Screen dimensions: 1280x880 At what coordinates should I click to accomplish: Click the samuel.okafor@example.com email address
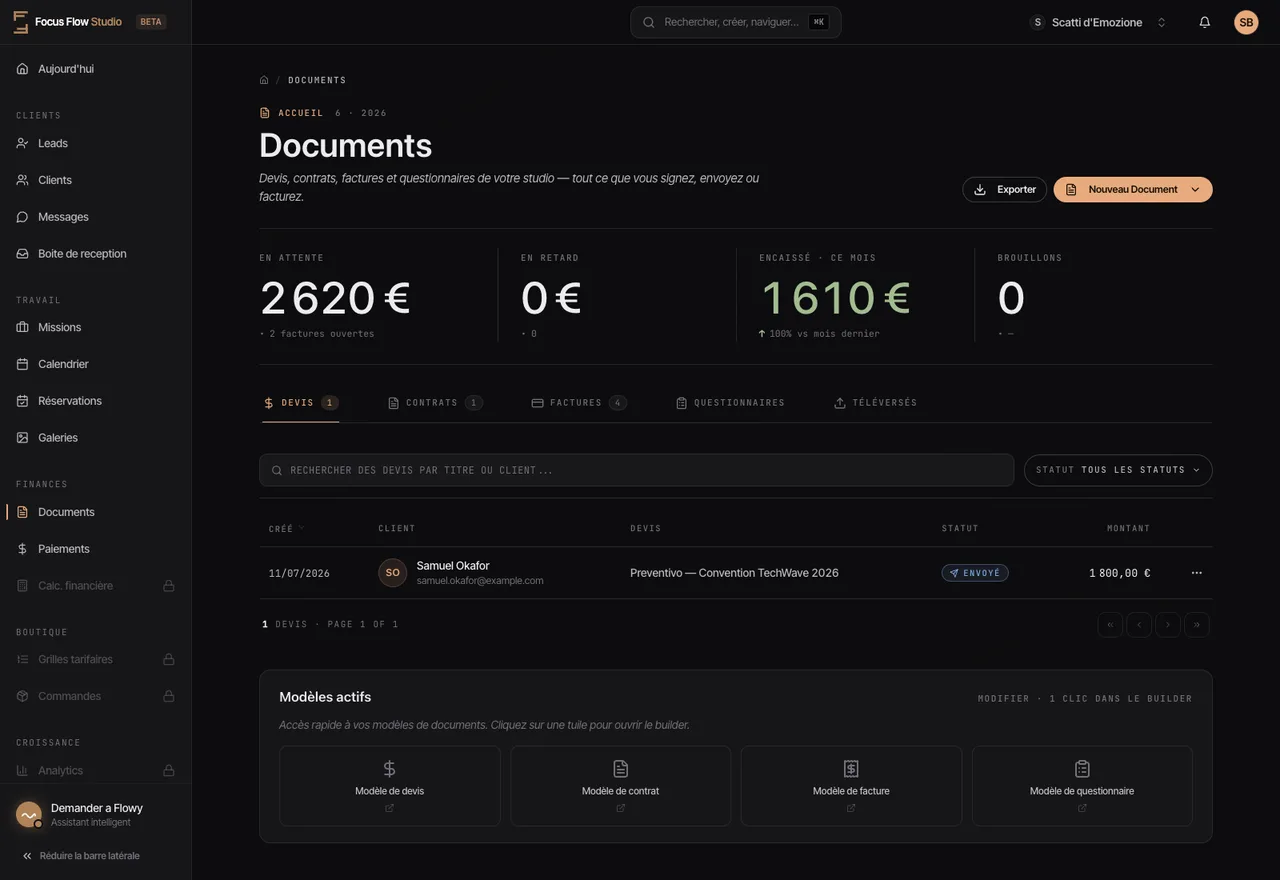pos(480,581)
